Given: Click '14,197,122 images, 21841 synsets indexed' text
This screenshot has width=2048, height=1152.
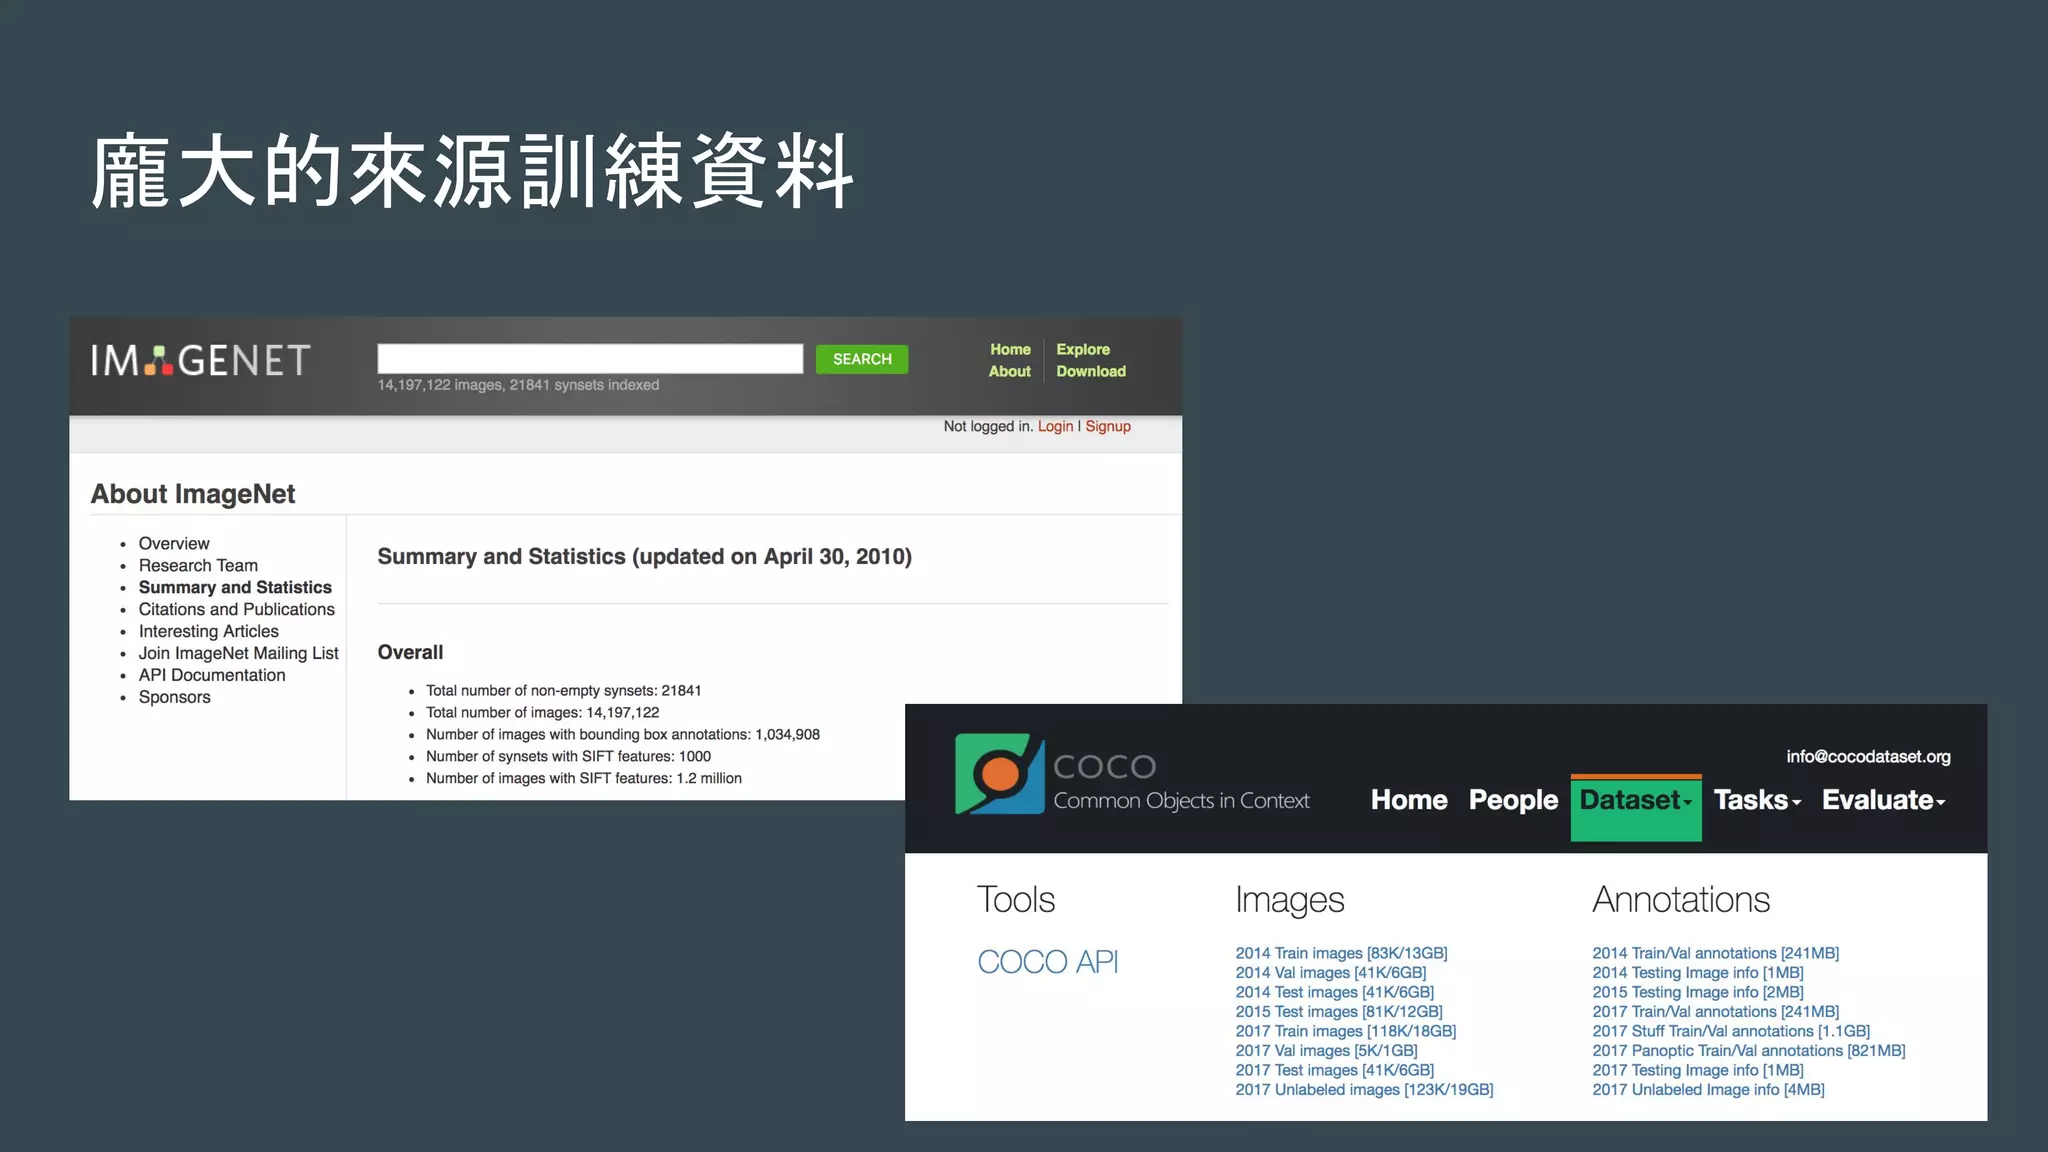Looking at the screenshot, I should (x=518, y=385).
